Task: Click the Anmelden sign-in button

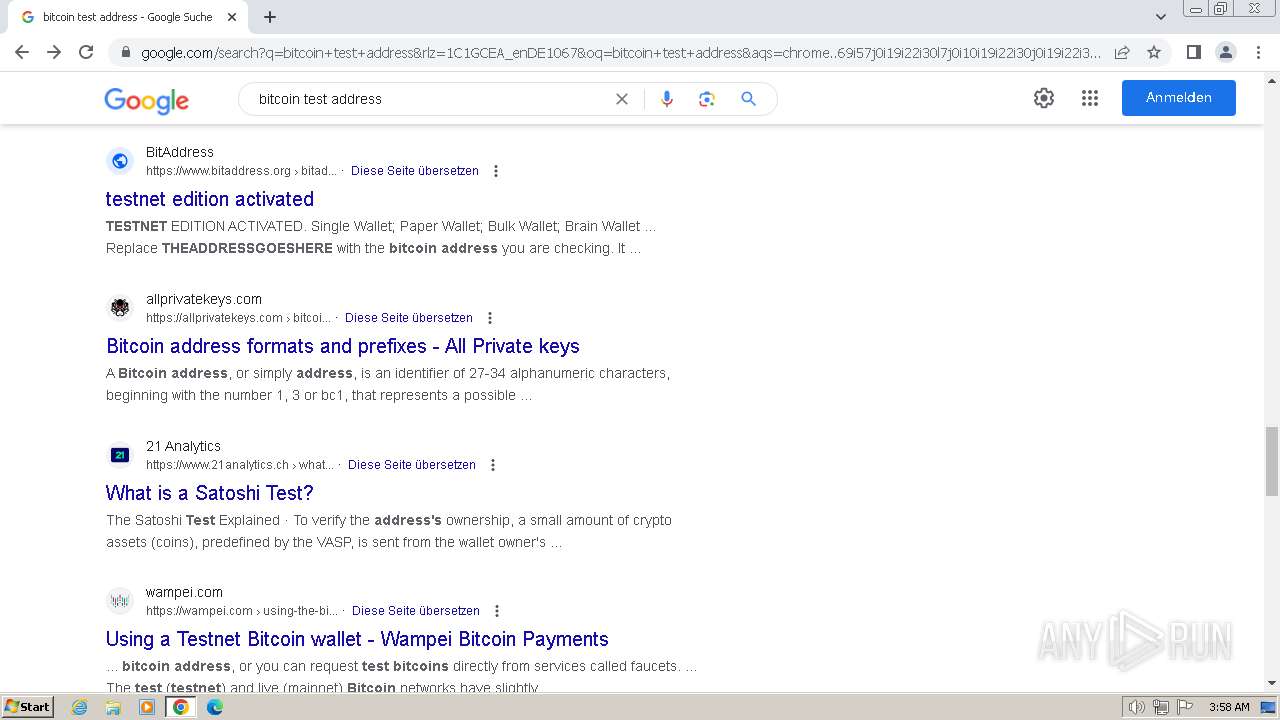Action: click(x=1179, y=98)
